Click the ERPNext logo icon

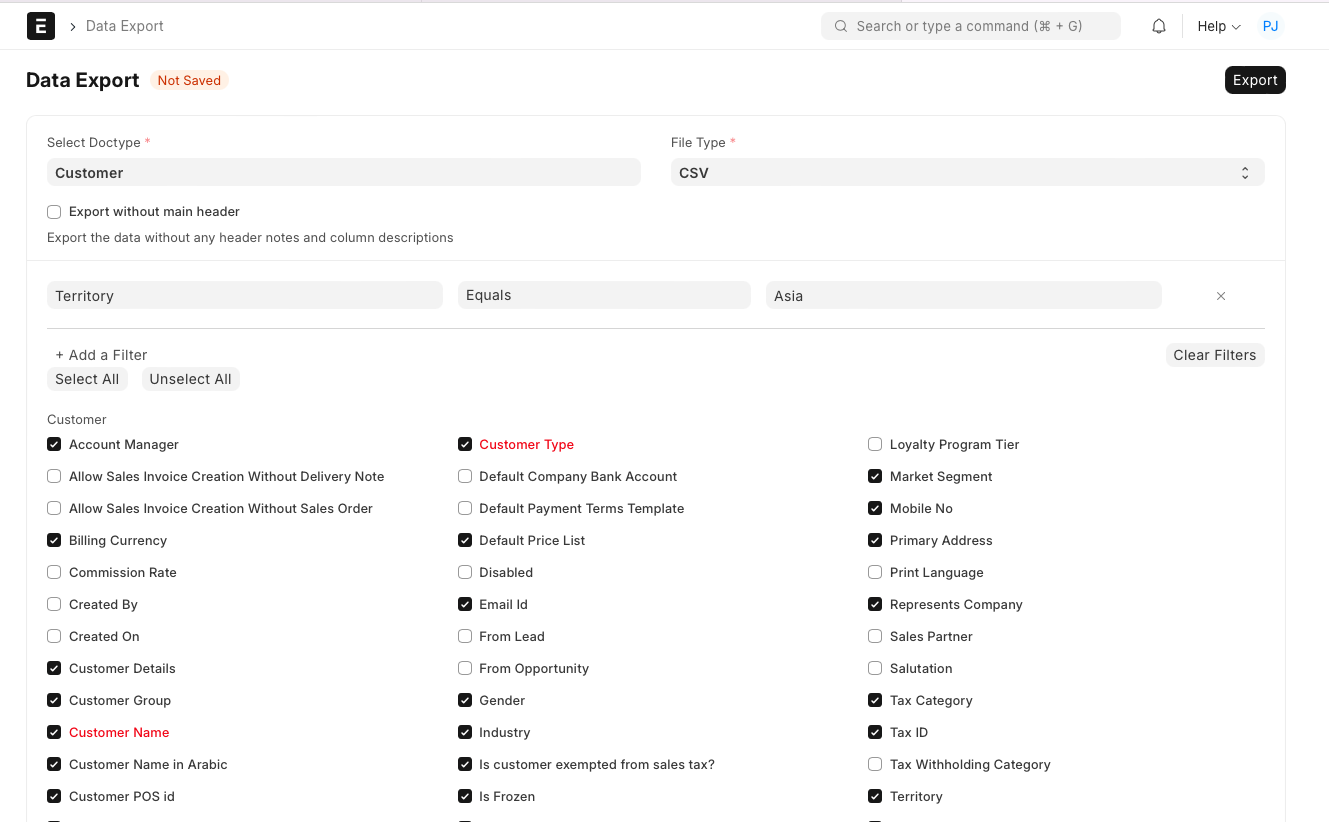point(40,26)
